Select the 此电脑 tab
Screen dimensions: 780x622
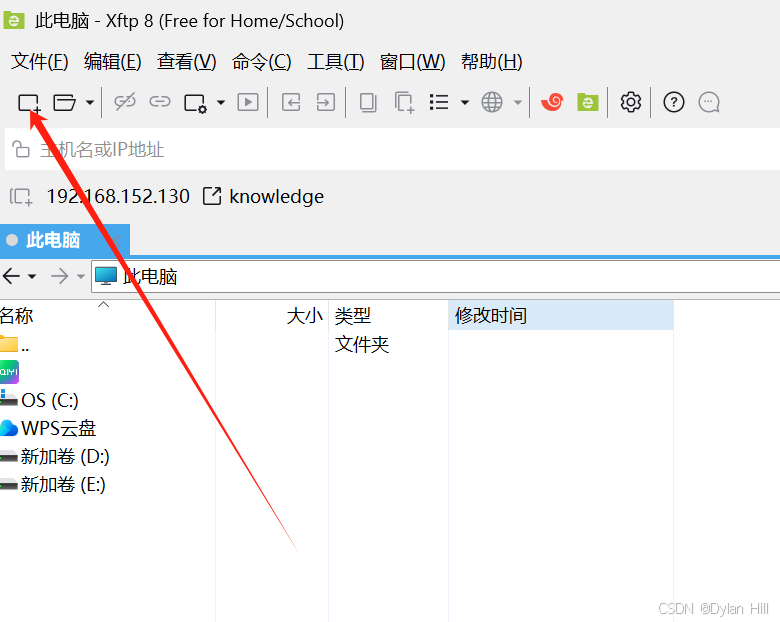(65, 240)
